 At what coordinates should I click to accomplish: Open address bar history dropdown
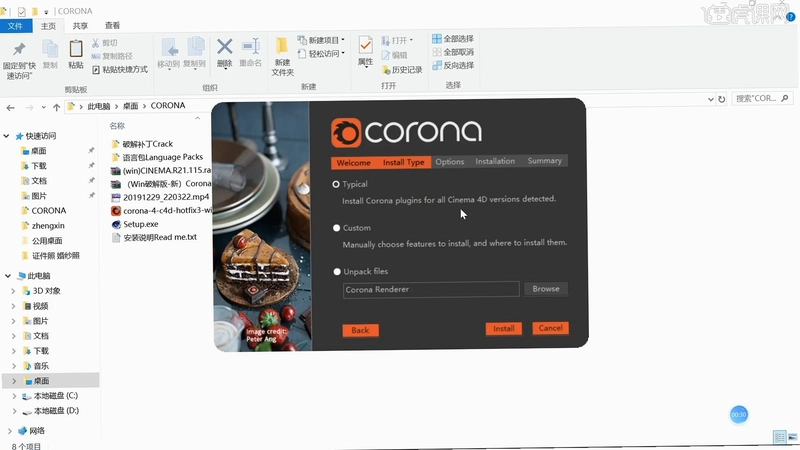click(711, 99)
